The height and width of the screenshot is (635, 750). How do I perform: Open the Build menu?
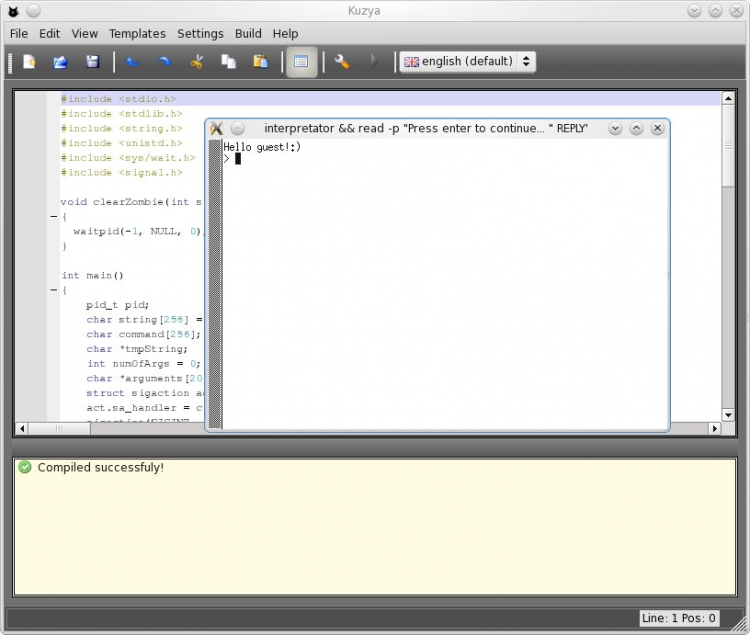248,33
